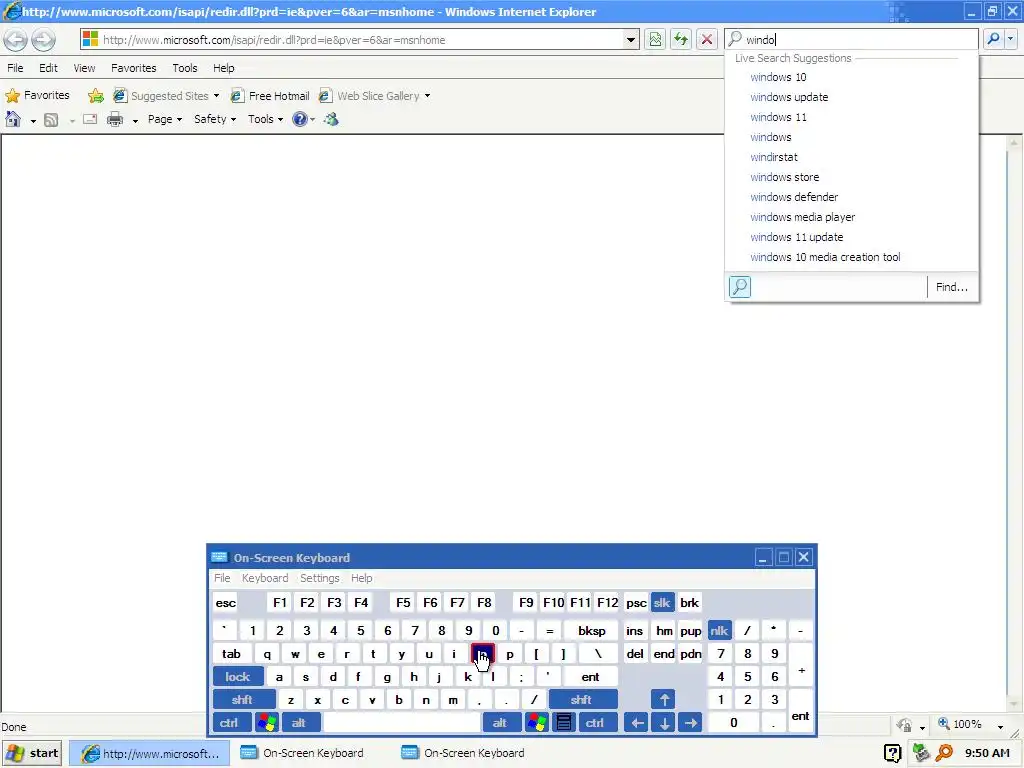The image size is (1024, 768).
Task: Open the Home button dropdown arrow
Action: pyautogui.click(x=33, y=121)
